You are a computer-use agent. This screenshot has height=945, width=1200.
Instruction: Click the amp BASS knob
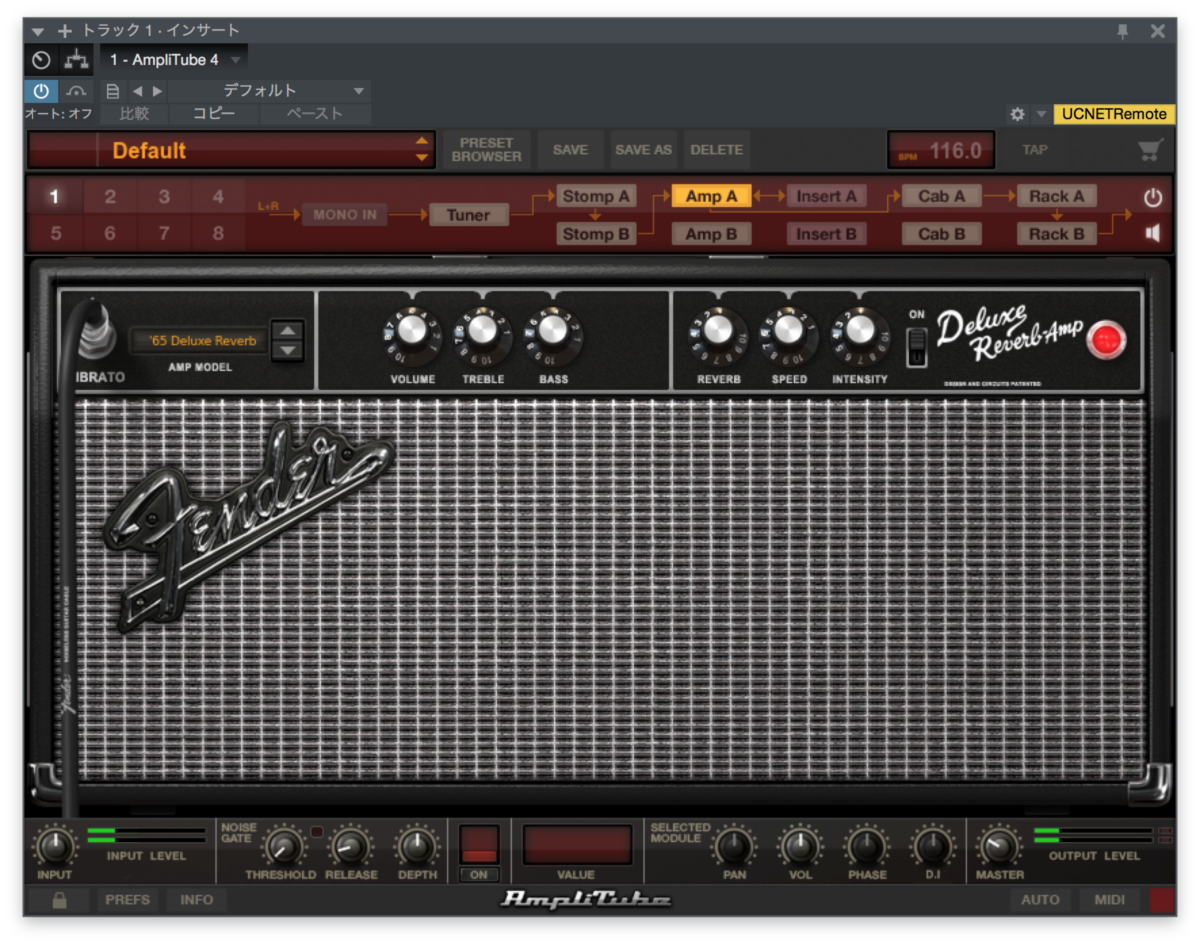553,333
